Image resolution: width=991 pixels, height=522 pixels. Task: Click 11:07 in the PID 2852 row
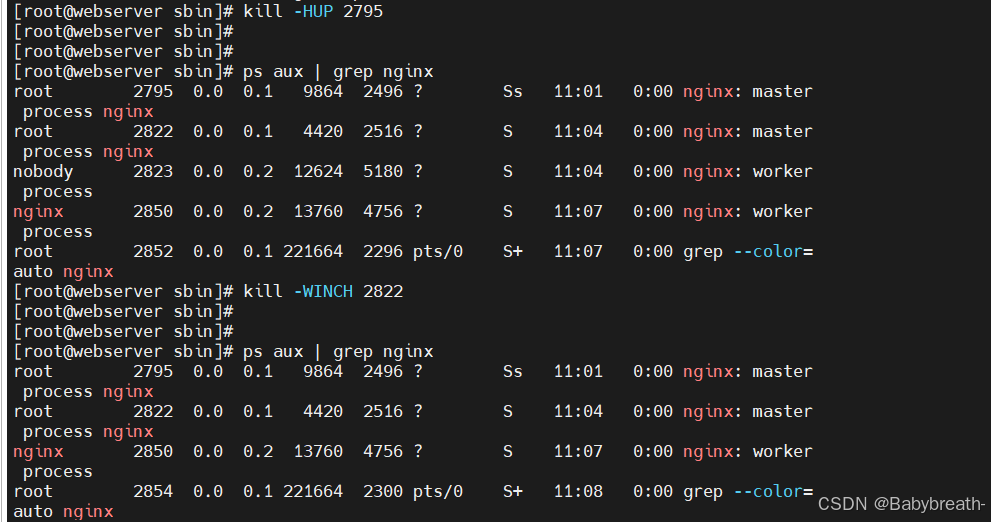(578, 252)
